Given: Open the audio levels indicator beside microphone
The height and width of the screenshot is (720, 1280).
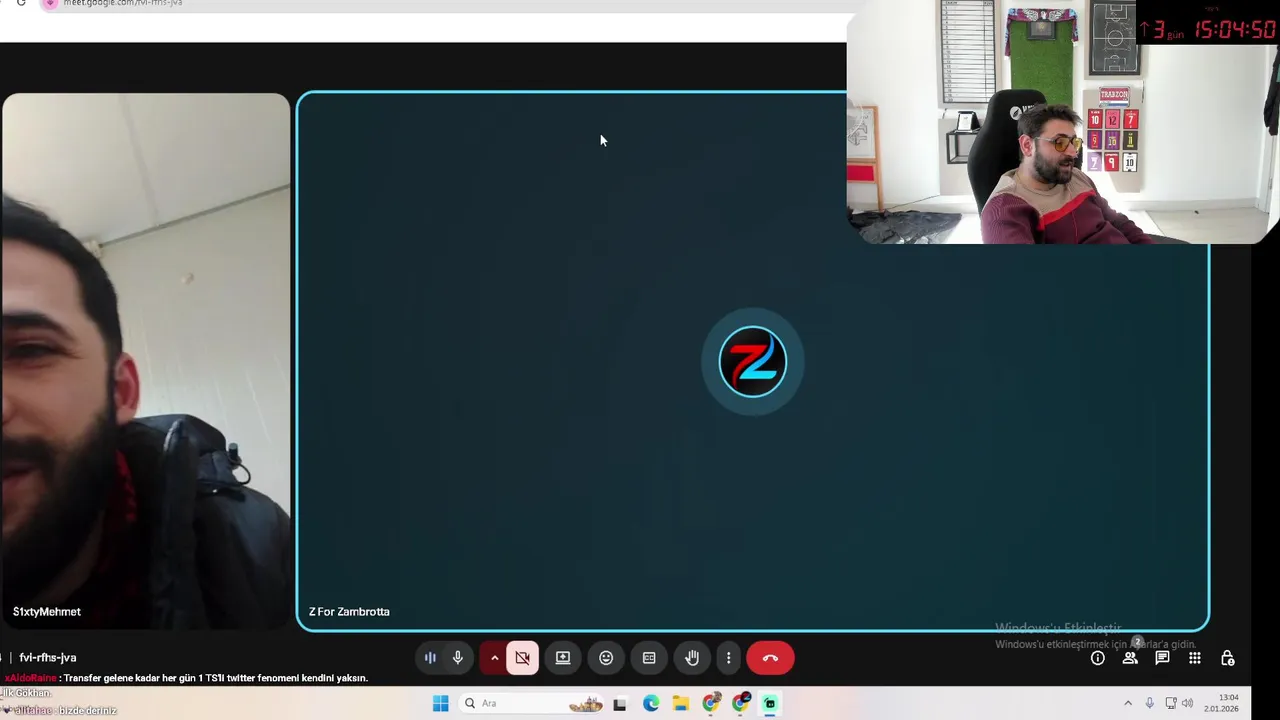Looking at the screenshot, I should [x=430, y=658].
